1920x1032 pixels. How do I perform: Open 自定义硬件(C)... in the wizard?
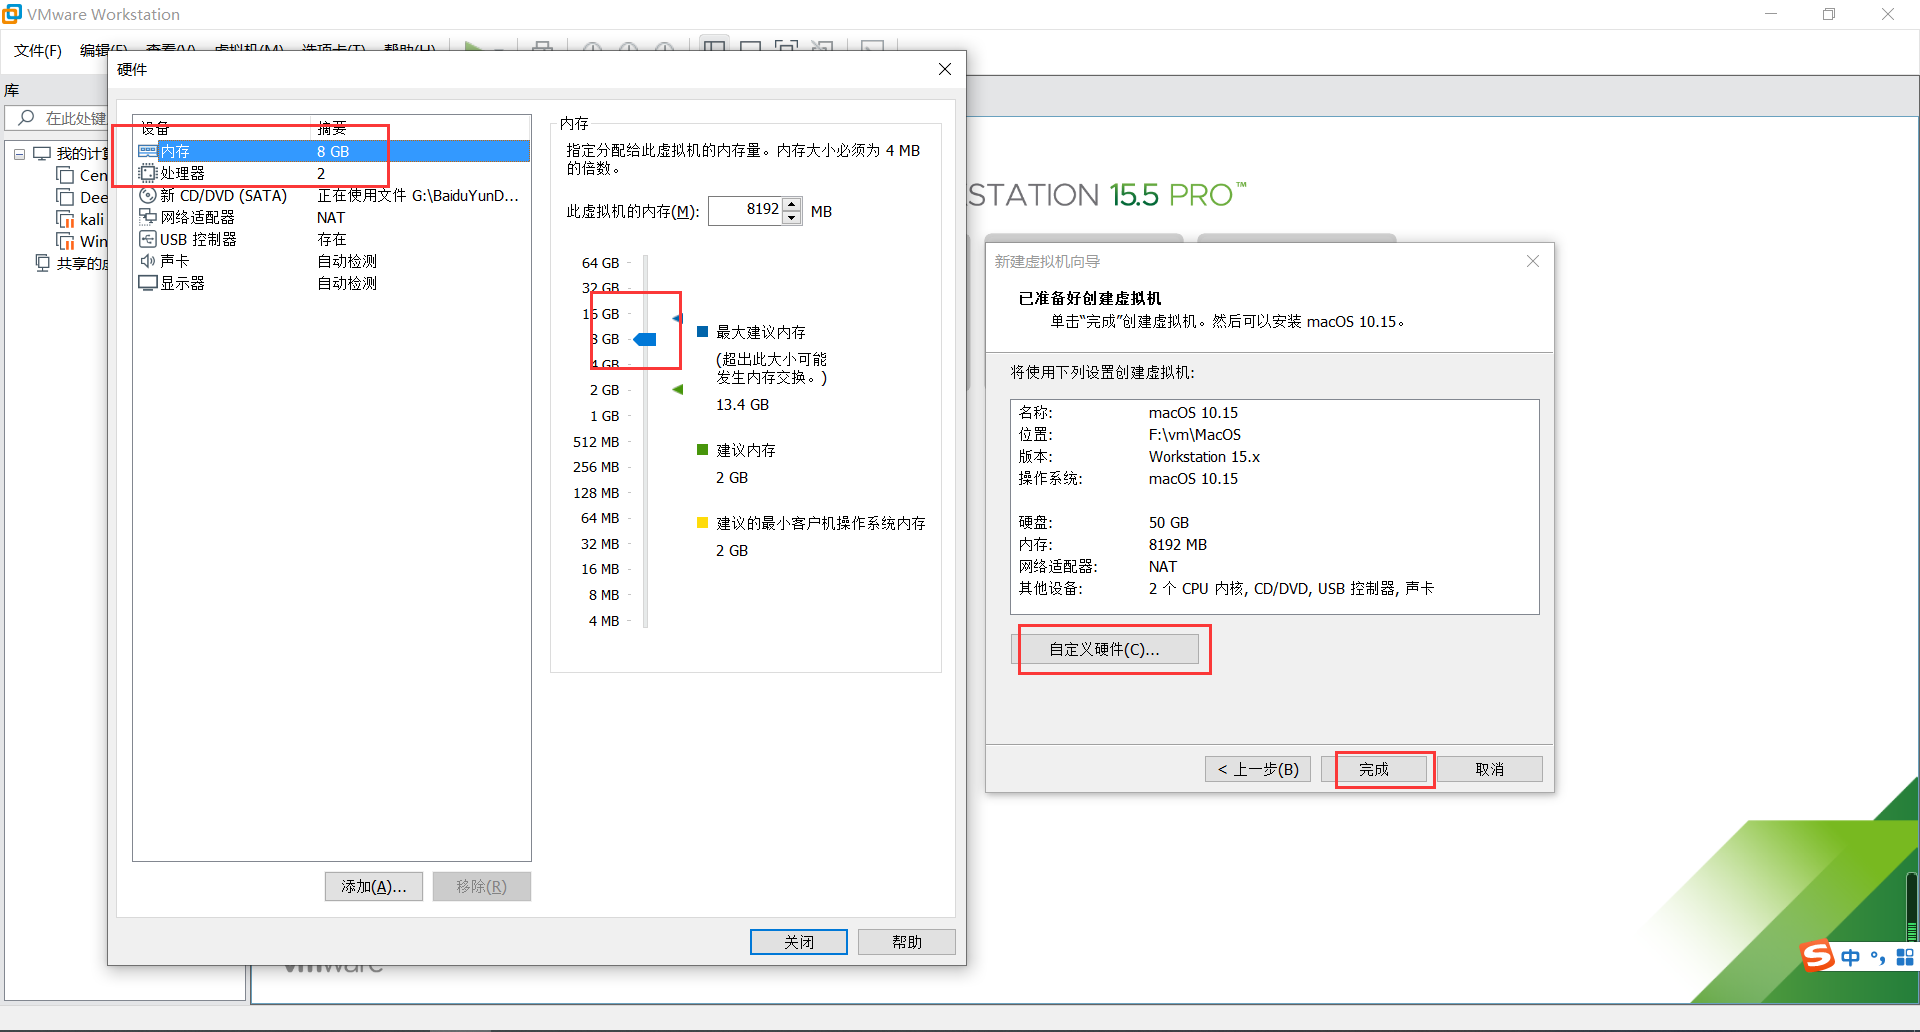tap(1105, 649)
